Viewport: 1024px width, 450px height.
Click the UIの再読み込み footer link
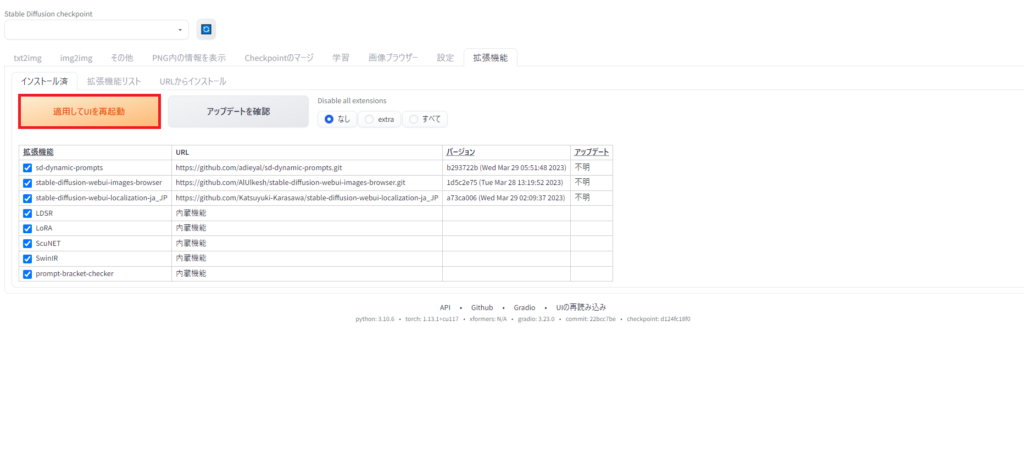(581, 307)
